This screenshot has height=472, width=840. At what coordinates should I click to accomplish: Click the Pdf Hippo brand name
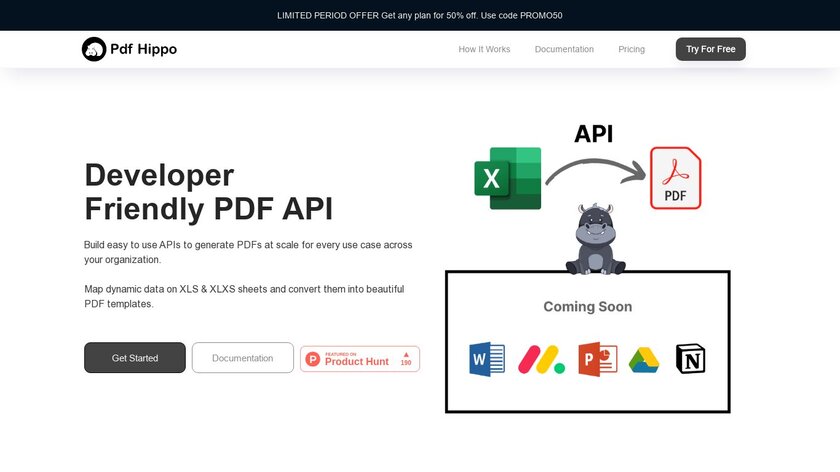[x=144, y=49]
